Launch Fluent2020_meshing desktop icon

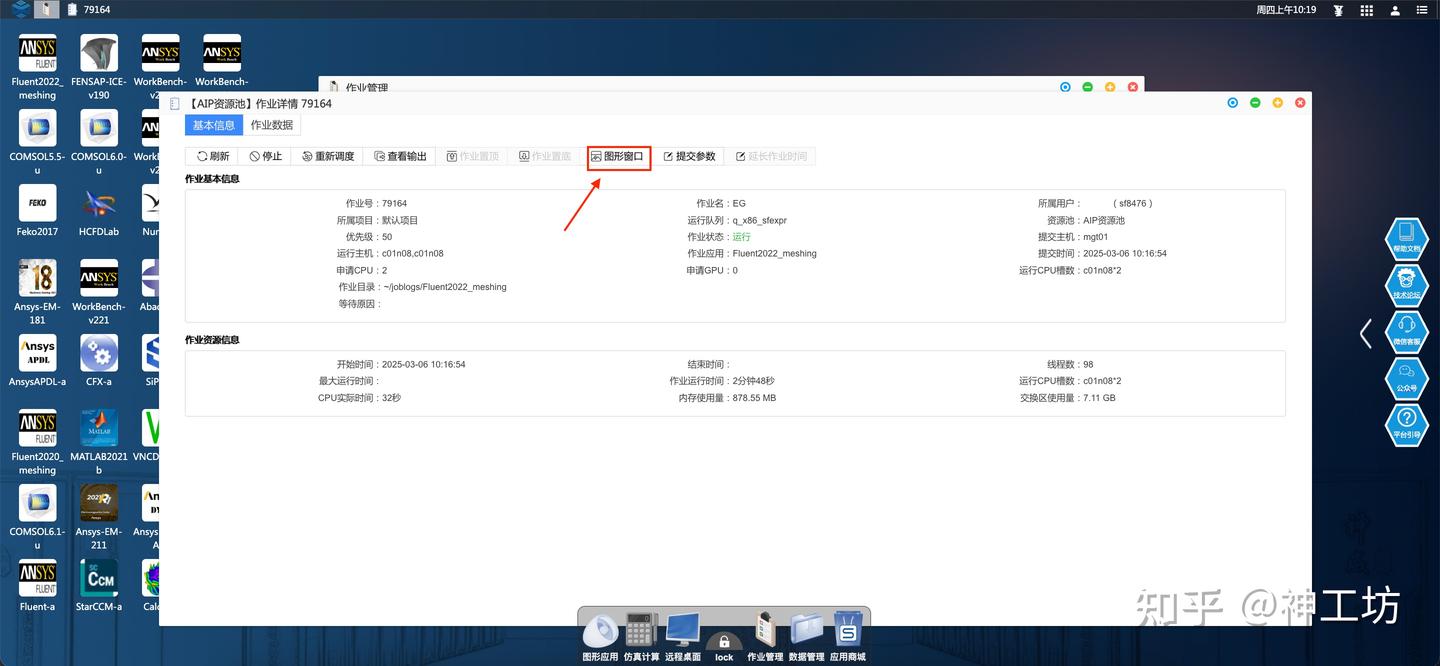(x=38, y=442)
